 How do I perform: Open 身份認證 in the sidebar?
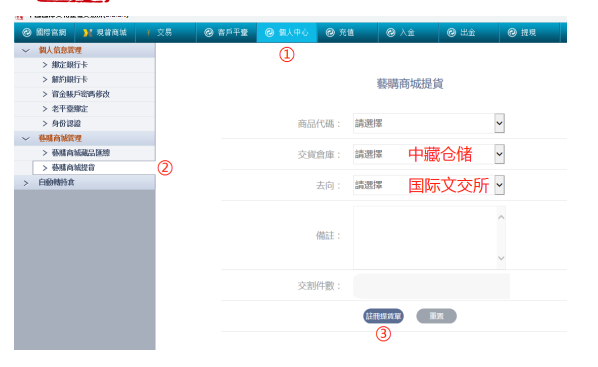click(x=66, y=124)
